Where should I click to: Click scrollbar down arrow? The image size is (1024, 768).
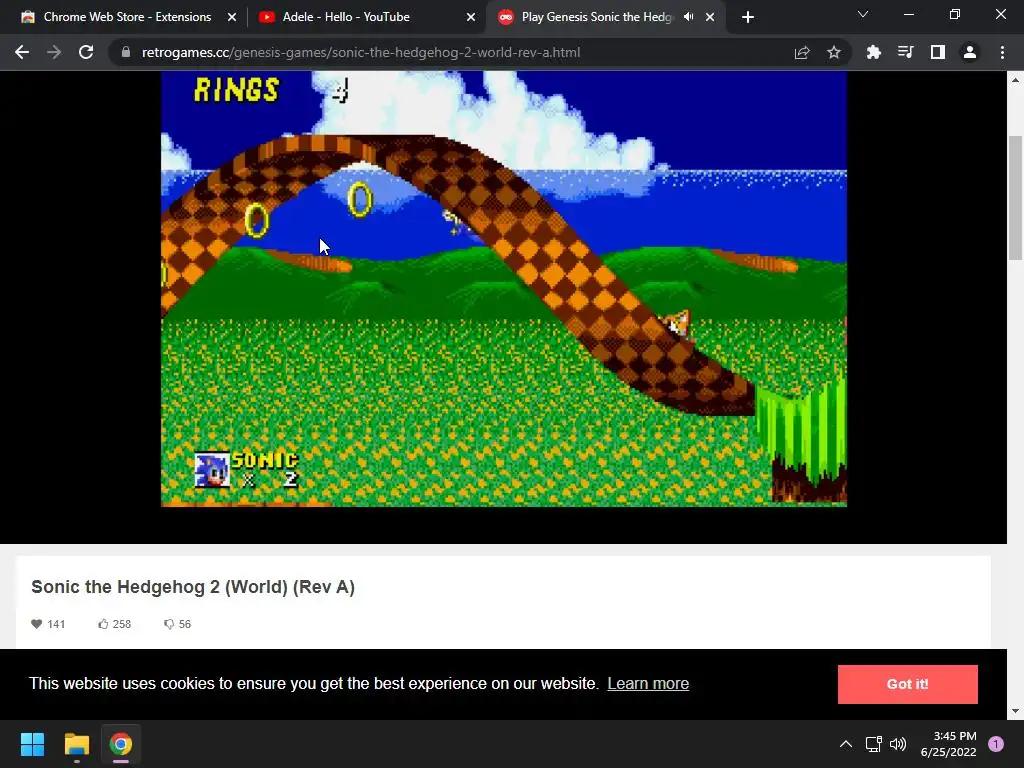coord(1016,711)
